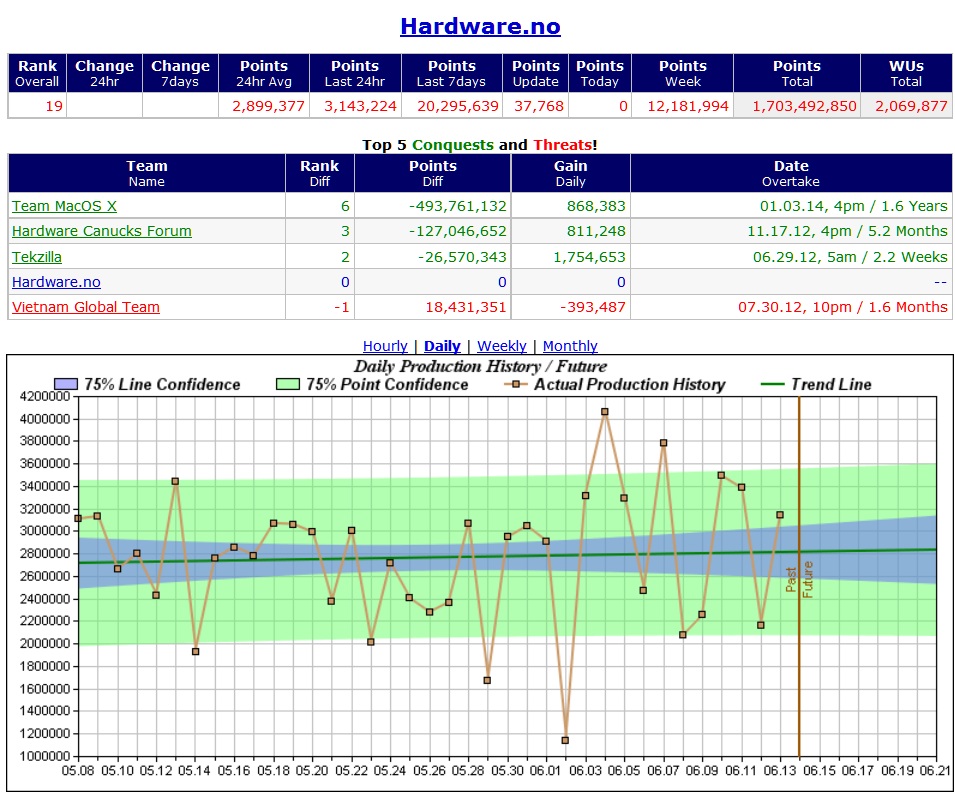Open Hardware Canucks Forum team link

(102, 231)
